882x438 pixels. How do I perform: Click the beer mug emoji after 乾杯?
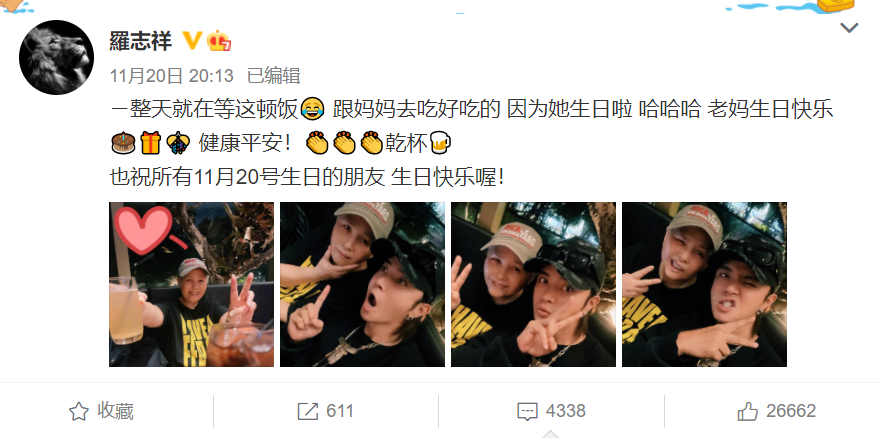coord(440,144)
